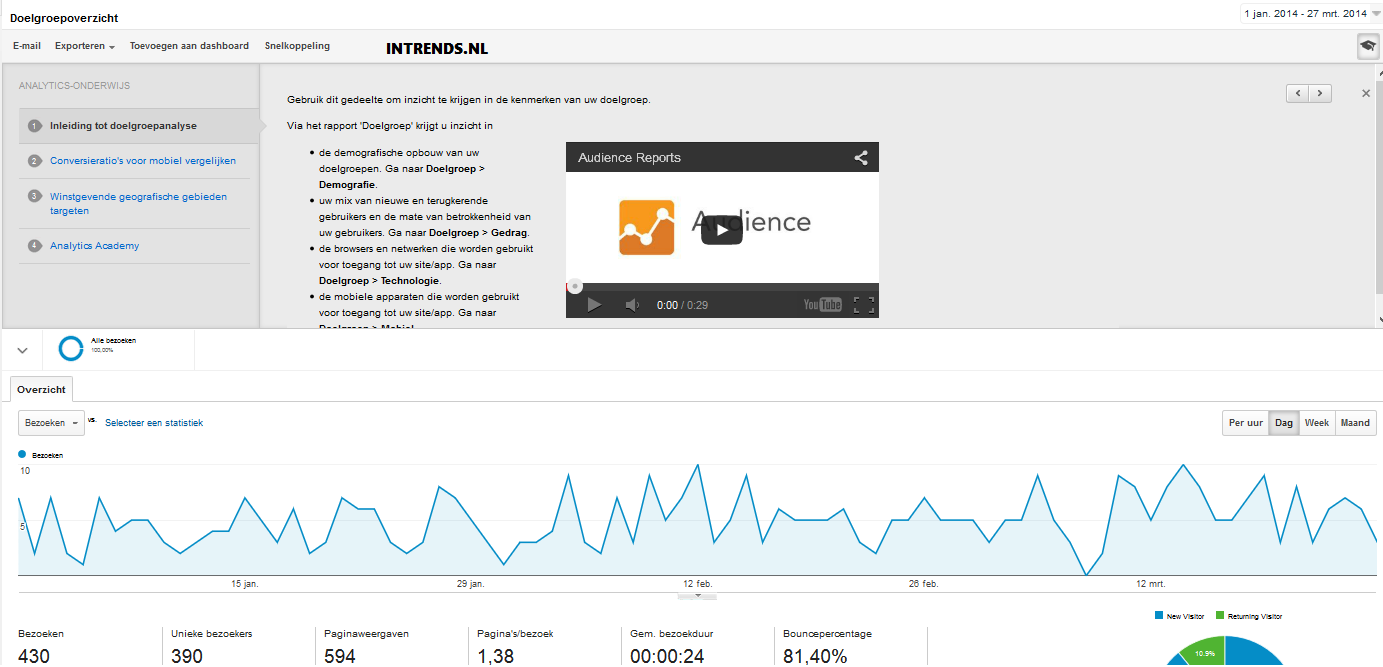Click the Audience Reports video title
The height and width of the screenshot is (667, 1383).
tap(630, 158)
